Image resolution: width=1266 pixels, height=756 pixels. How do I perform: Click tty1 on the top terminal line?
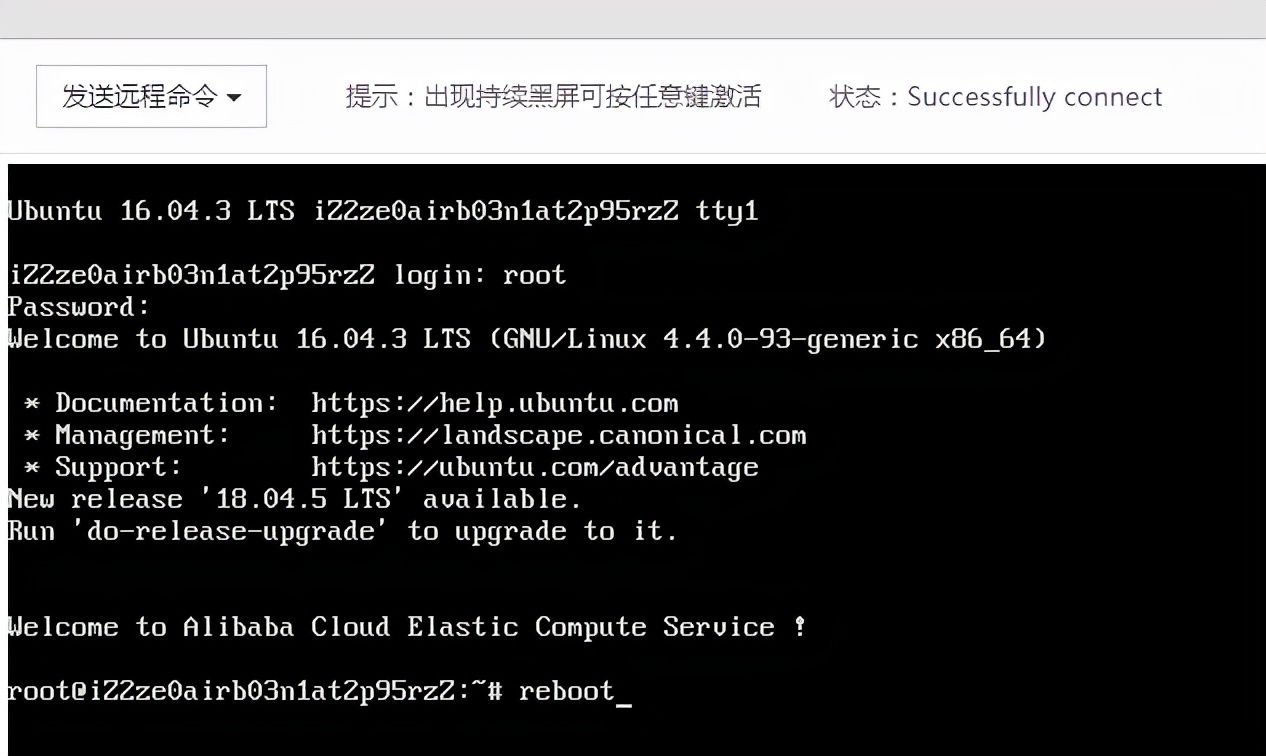(726, 211)
